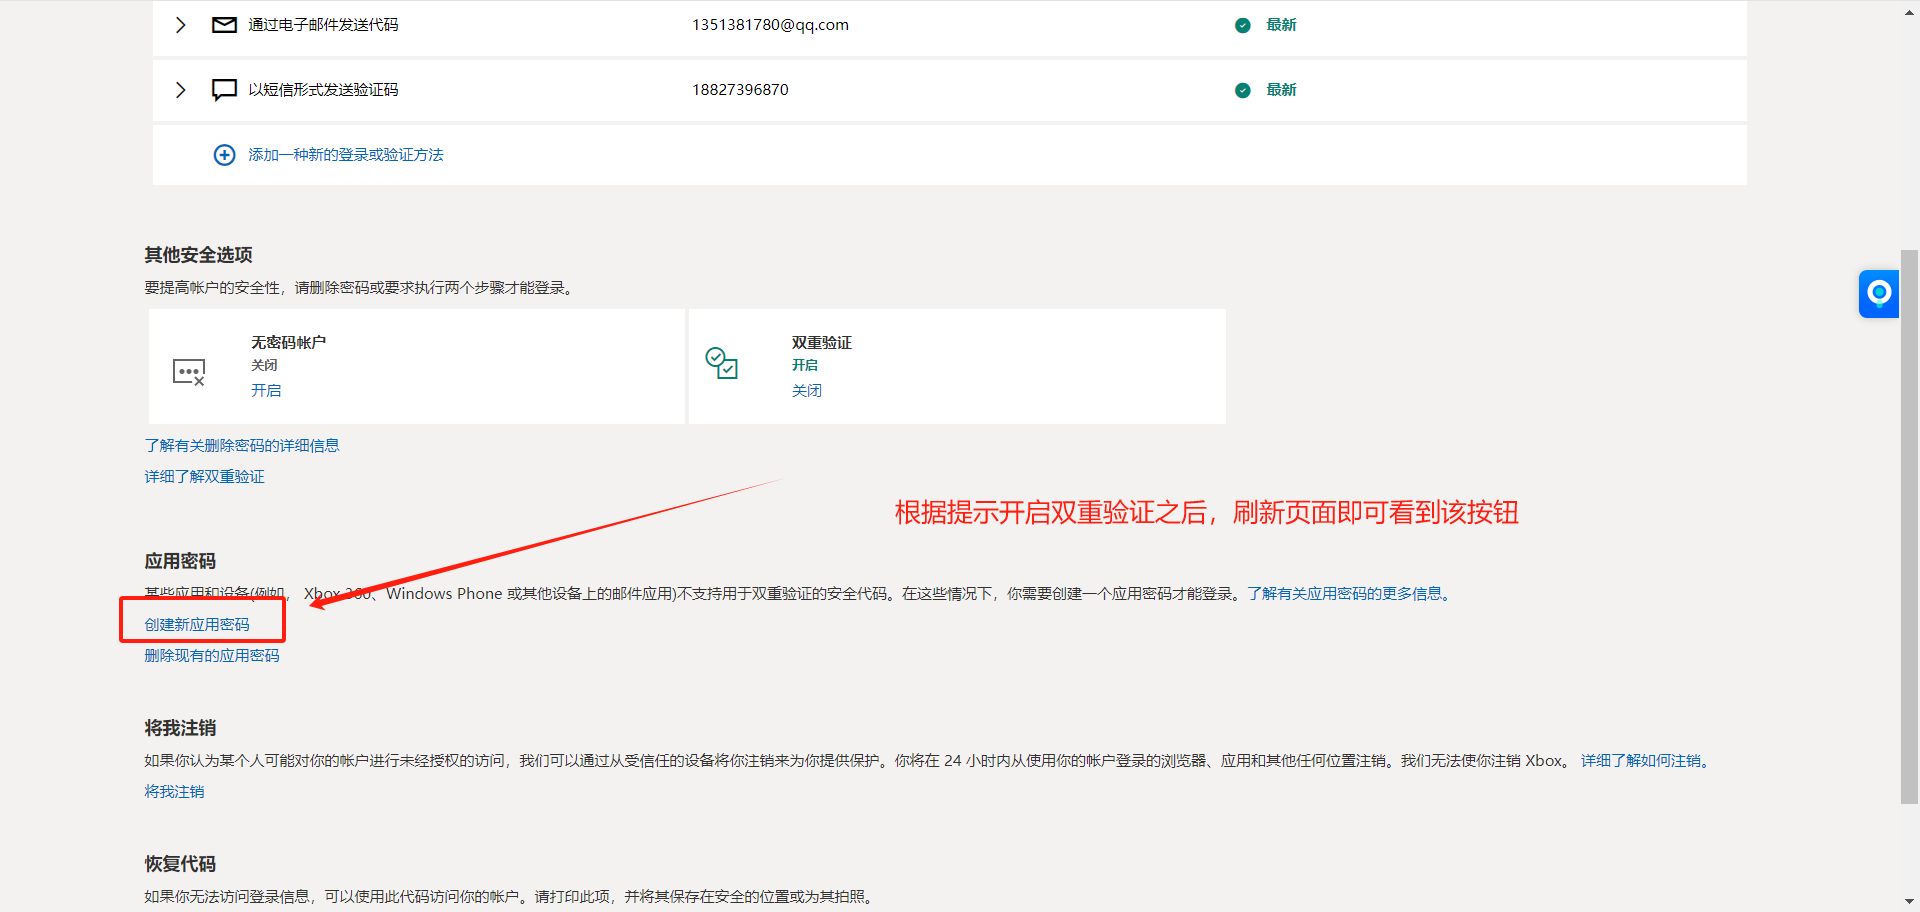Click the chat bubble icon for SMS verification

224,90
